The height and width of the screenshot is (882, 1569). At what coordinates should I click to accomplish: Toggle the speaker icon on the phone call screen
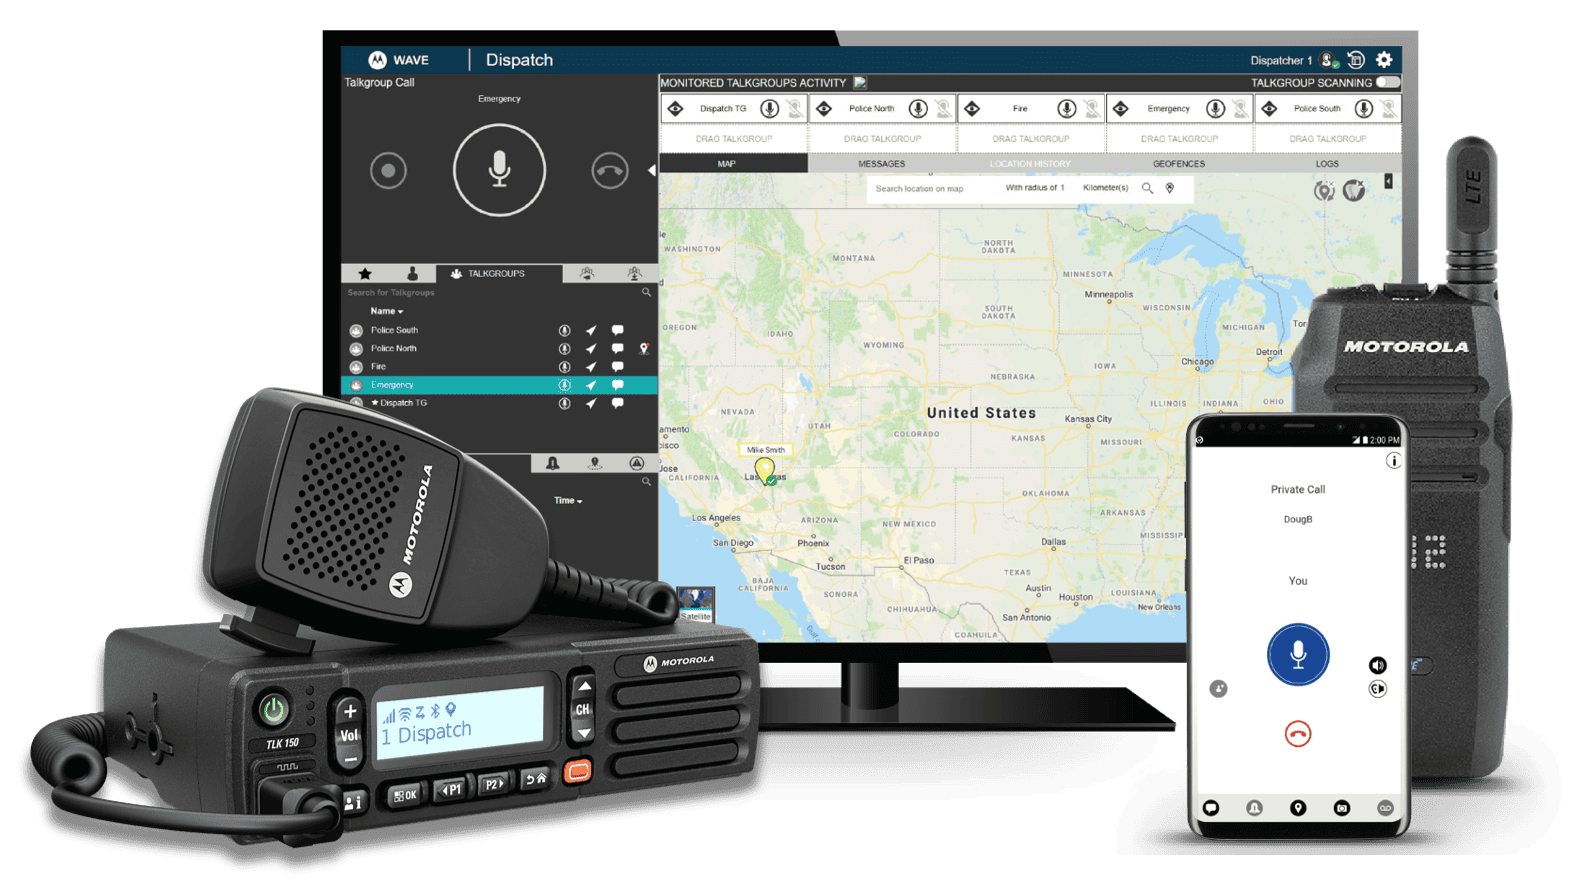1377,665
